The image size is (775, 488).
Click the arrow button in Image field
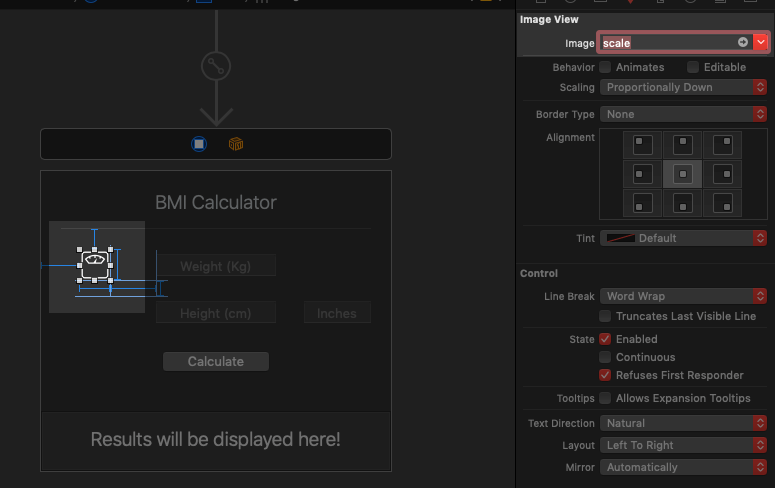pos(742,42)
